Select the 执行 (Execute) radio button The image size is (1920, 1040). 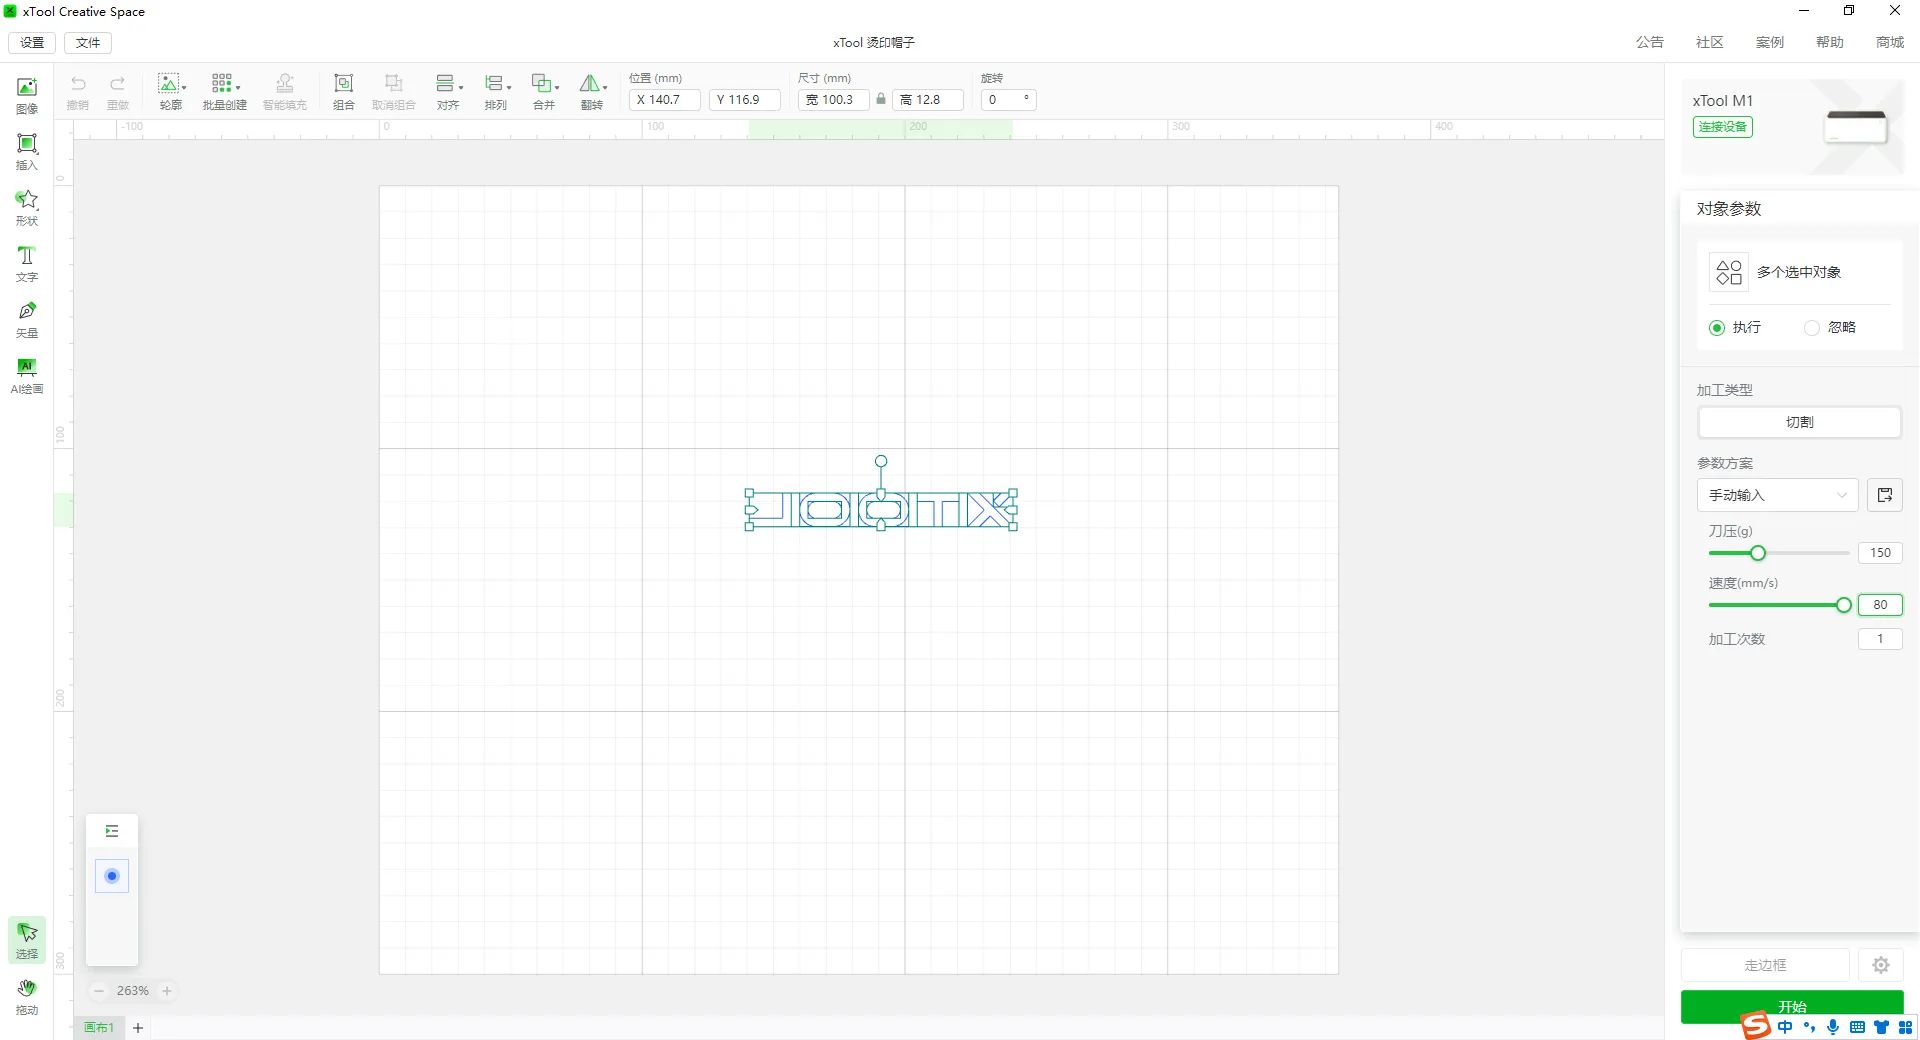tap(1717, 328)
